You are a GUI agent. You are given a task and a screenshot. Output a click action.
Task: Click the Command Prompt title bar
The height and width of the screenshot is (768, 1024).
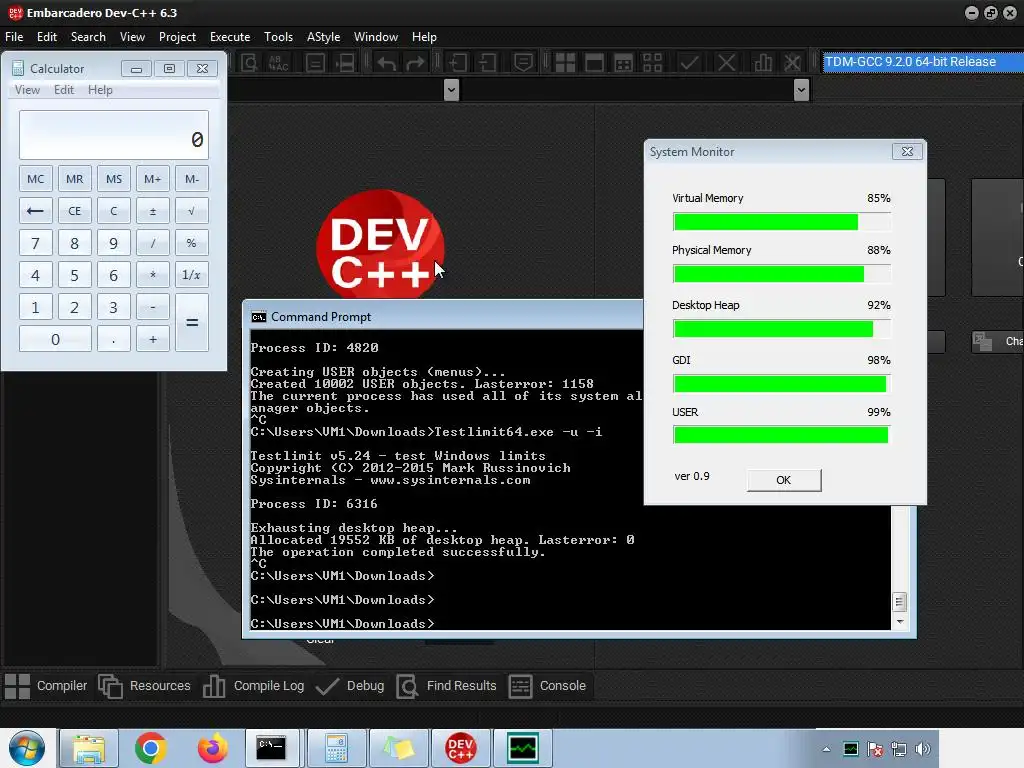(443, 317)
